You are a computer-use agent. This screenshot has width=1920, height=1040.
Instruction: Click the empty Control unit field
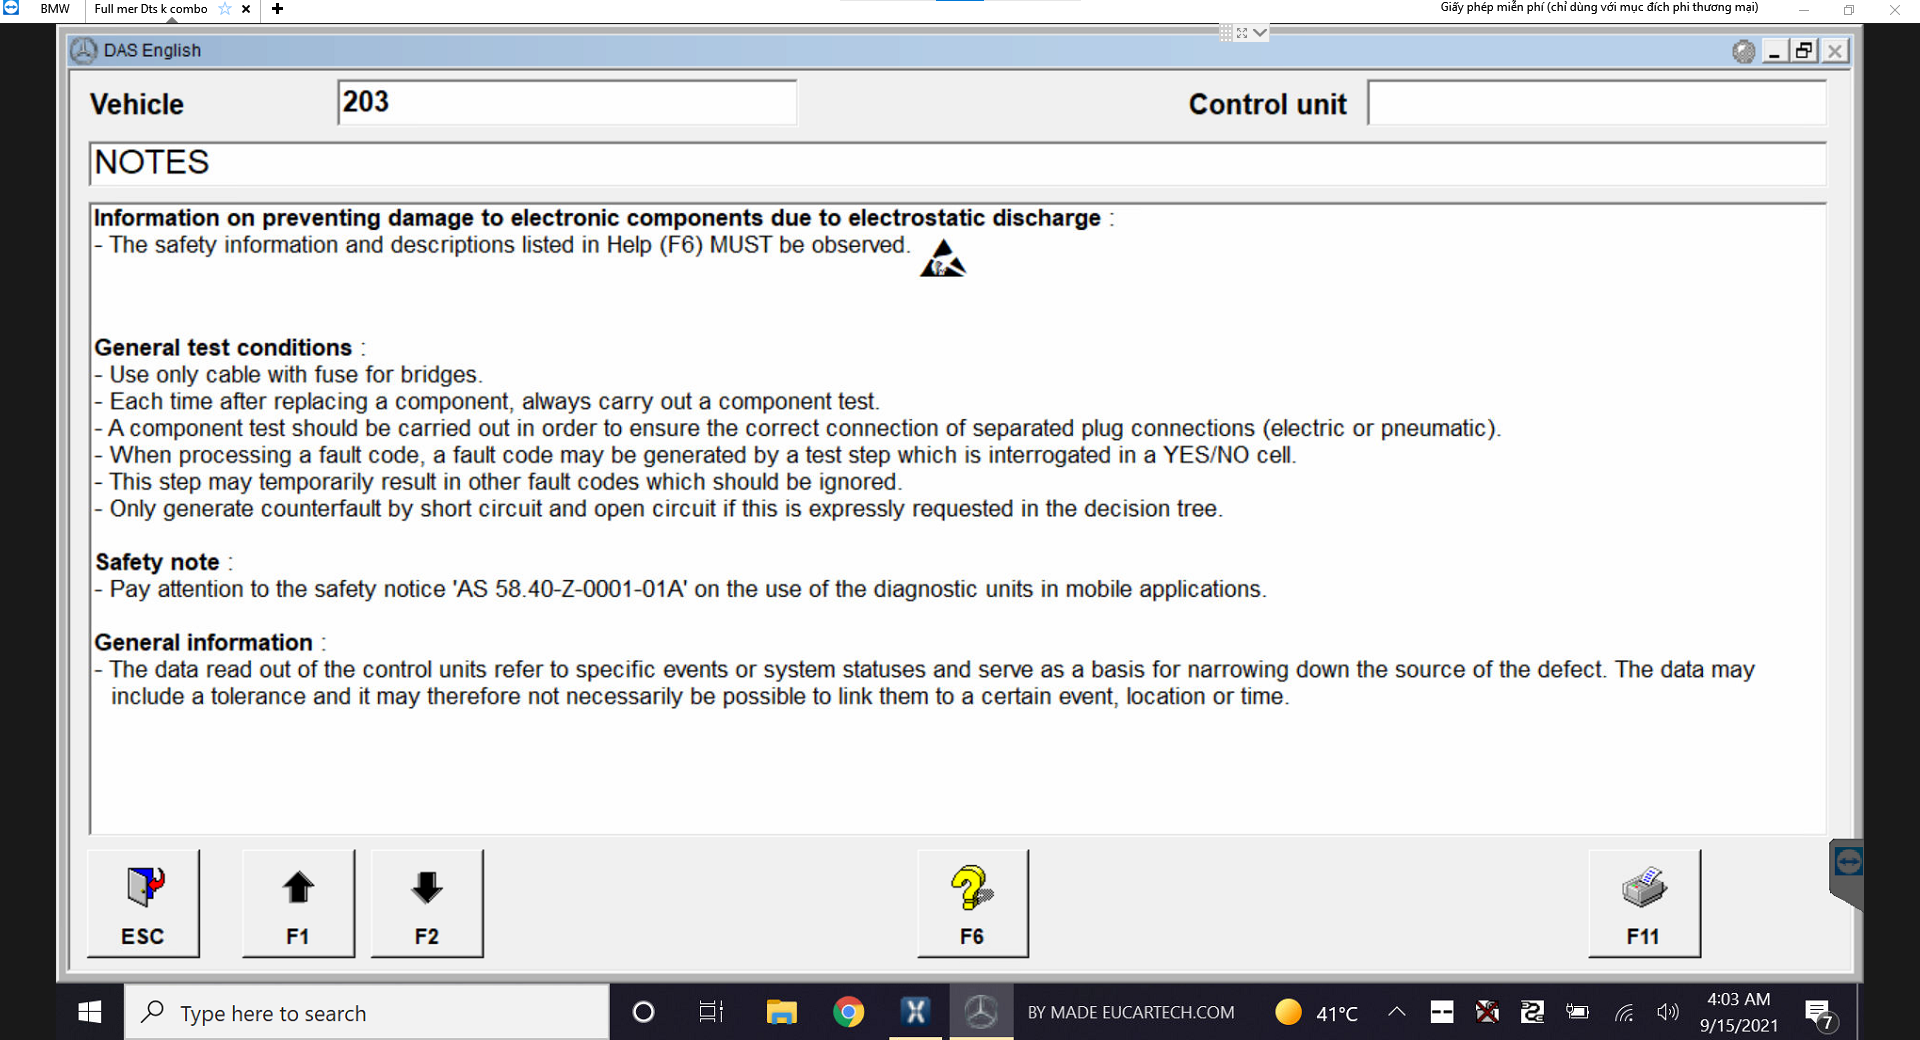point(1596,103)
